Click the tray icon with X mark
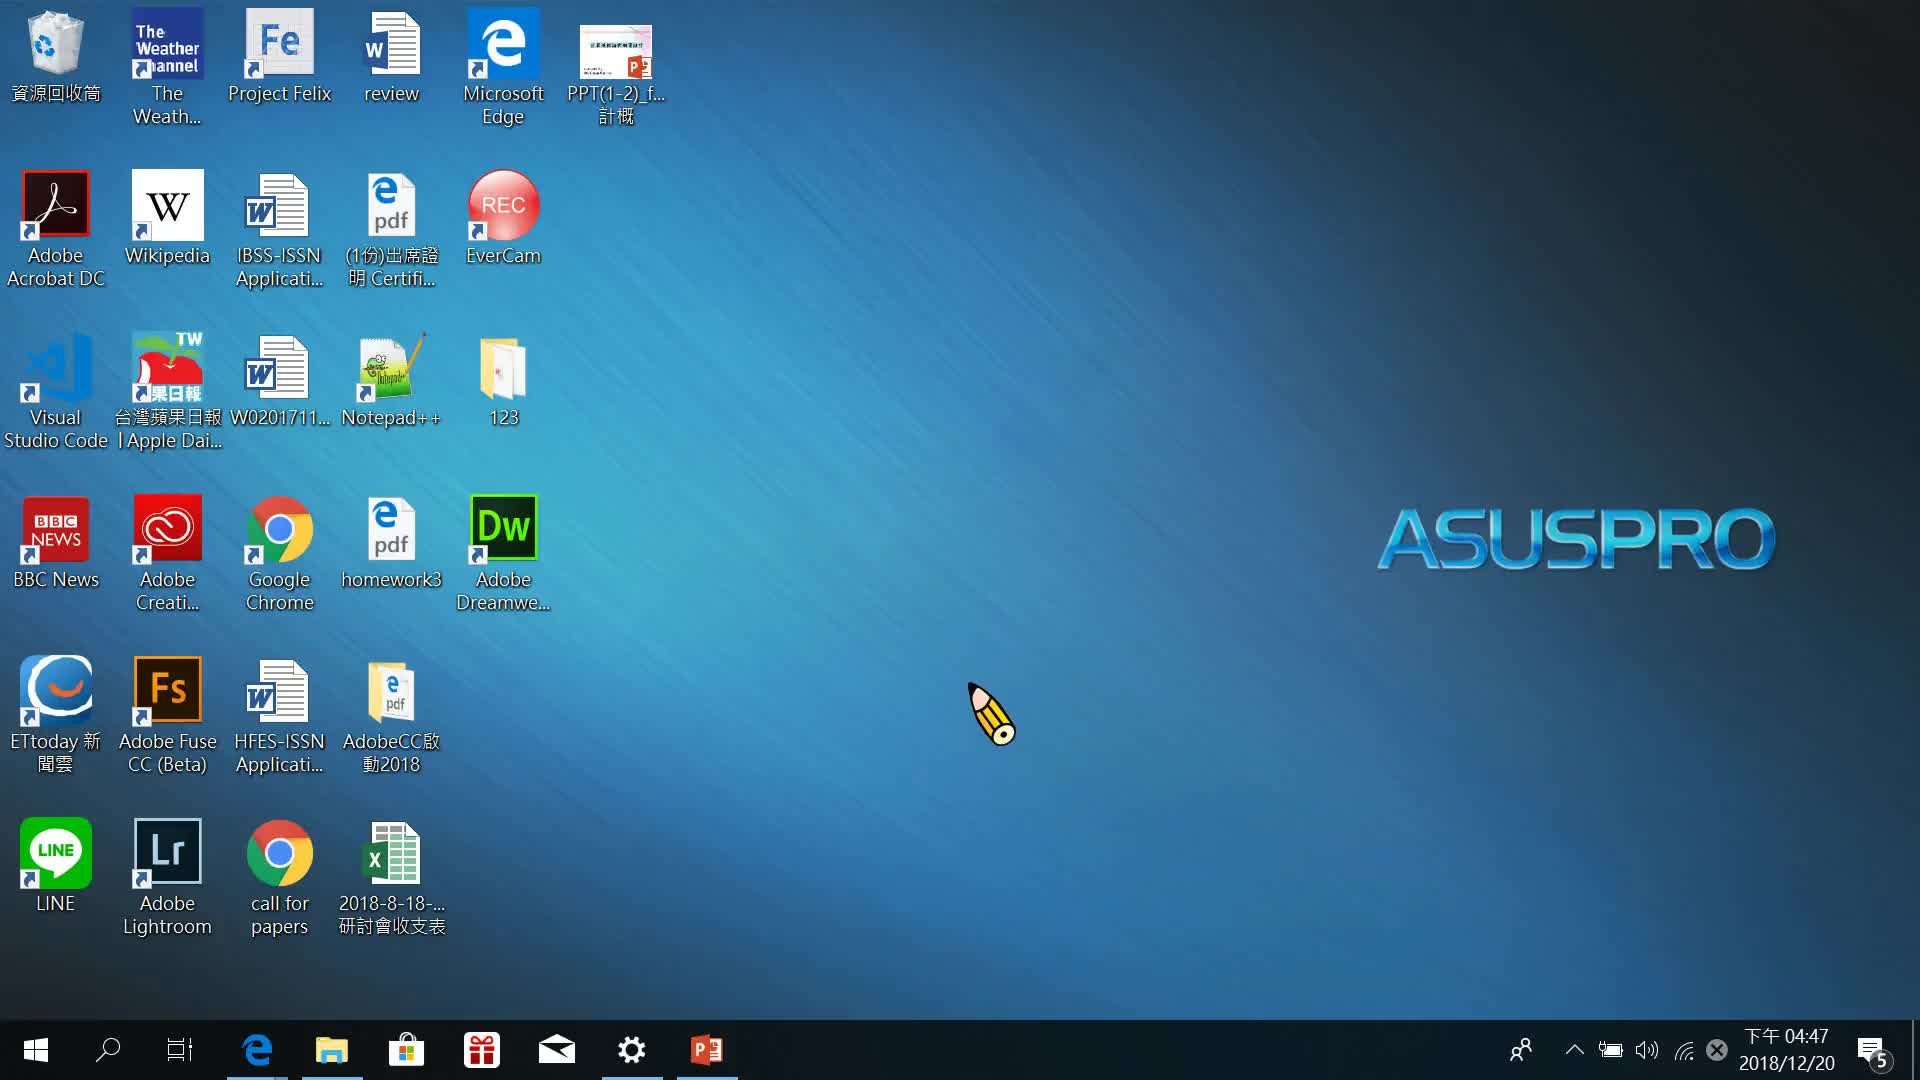 tap(1717, 1050)
